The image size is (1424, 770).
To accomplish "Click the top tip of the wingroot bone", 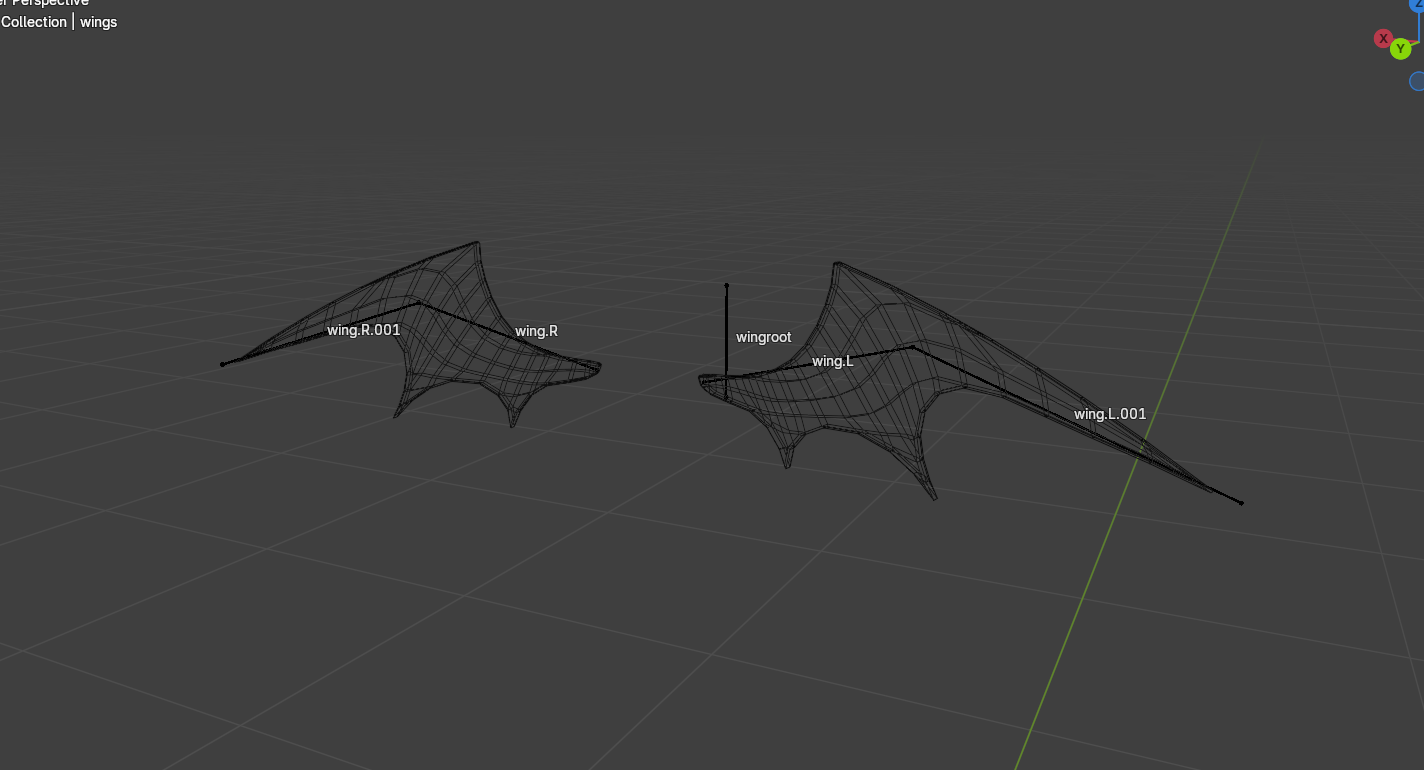I will pos(727,286).
